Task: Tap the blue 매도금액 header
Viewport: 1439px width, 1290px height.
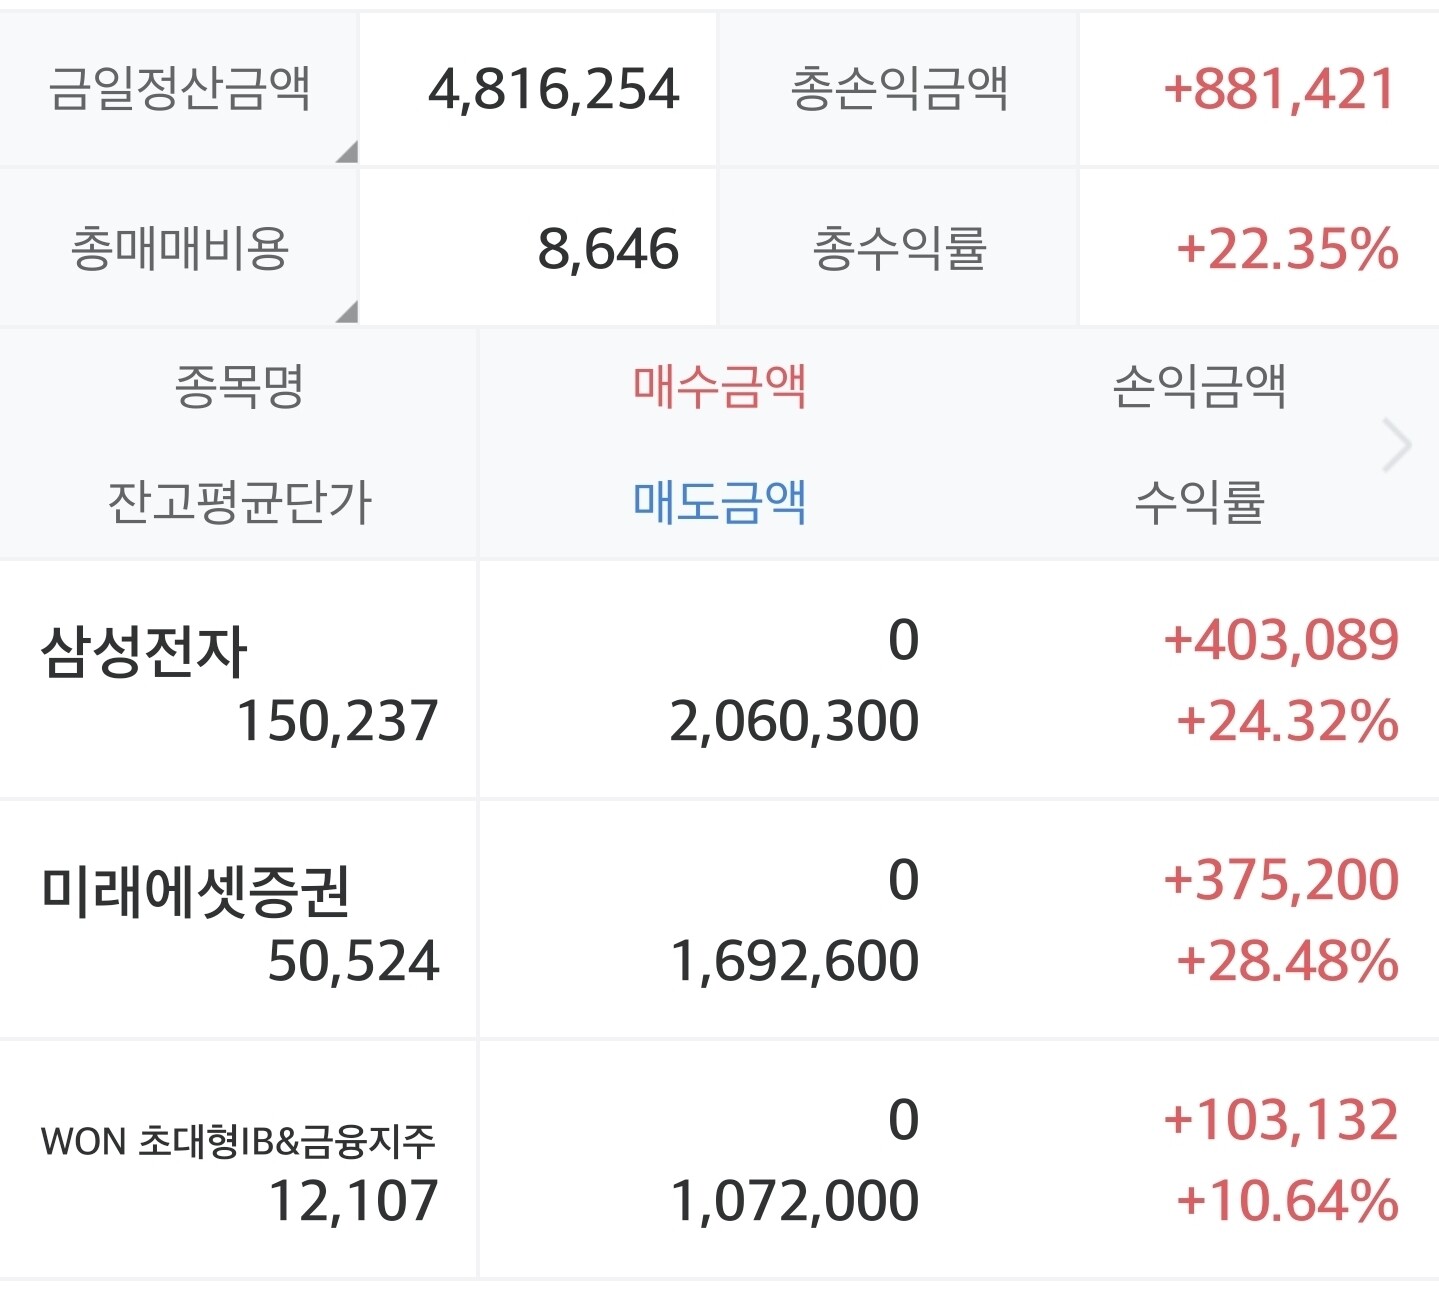Action: tap(719, 502)
